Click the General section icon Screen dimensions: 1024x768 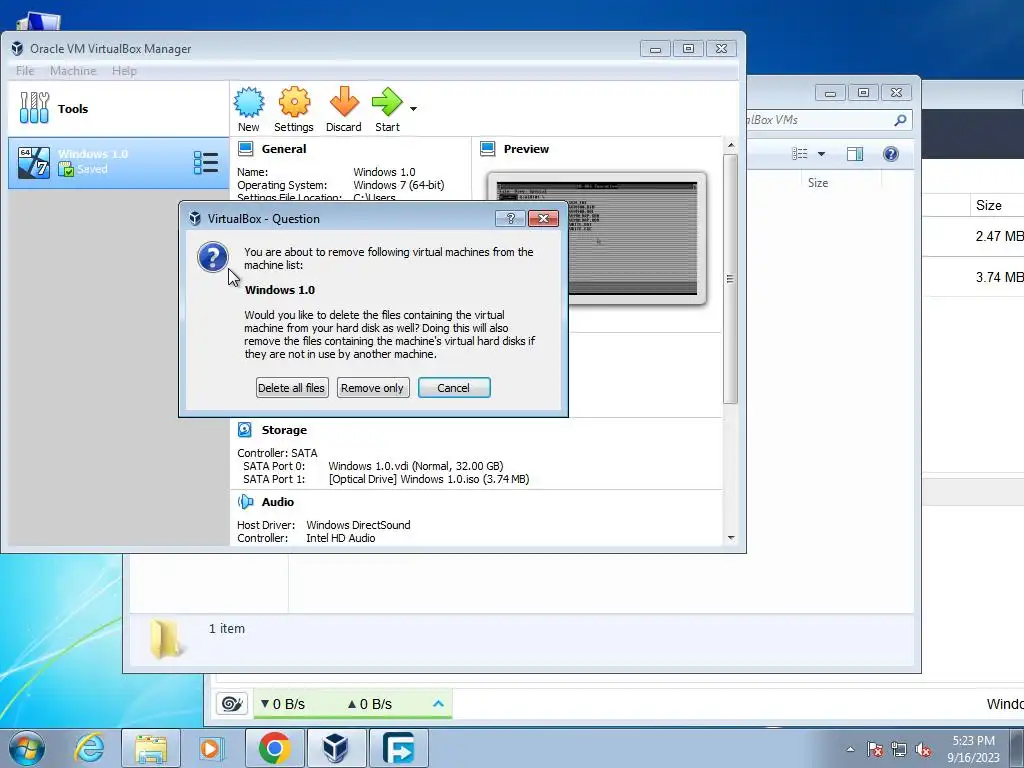click(246, 149)
